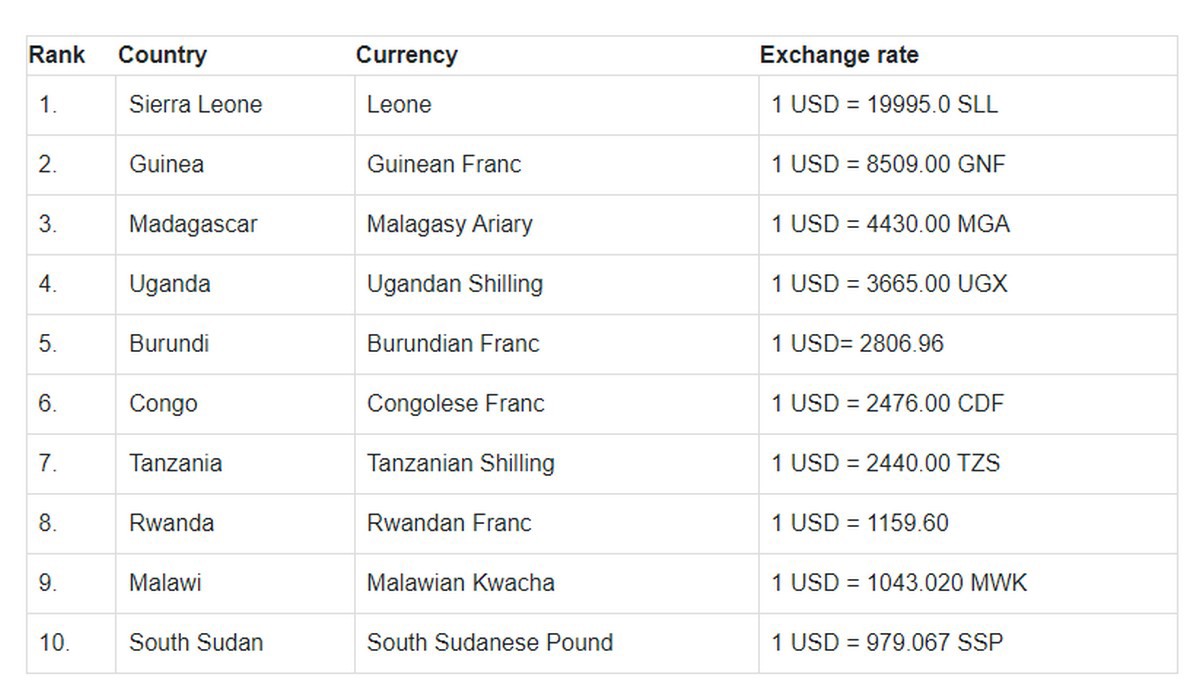The width and height of the screenshot is (1200, 700).
Task: Click the Exchange rate column header
Action: coord(838,55)
